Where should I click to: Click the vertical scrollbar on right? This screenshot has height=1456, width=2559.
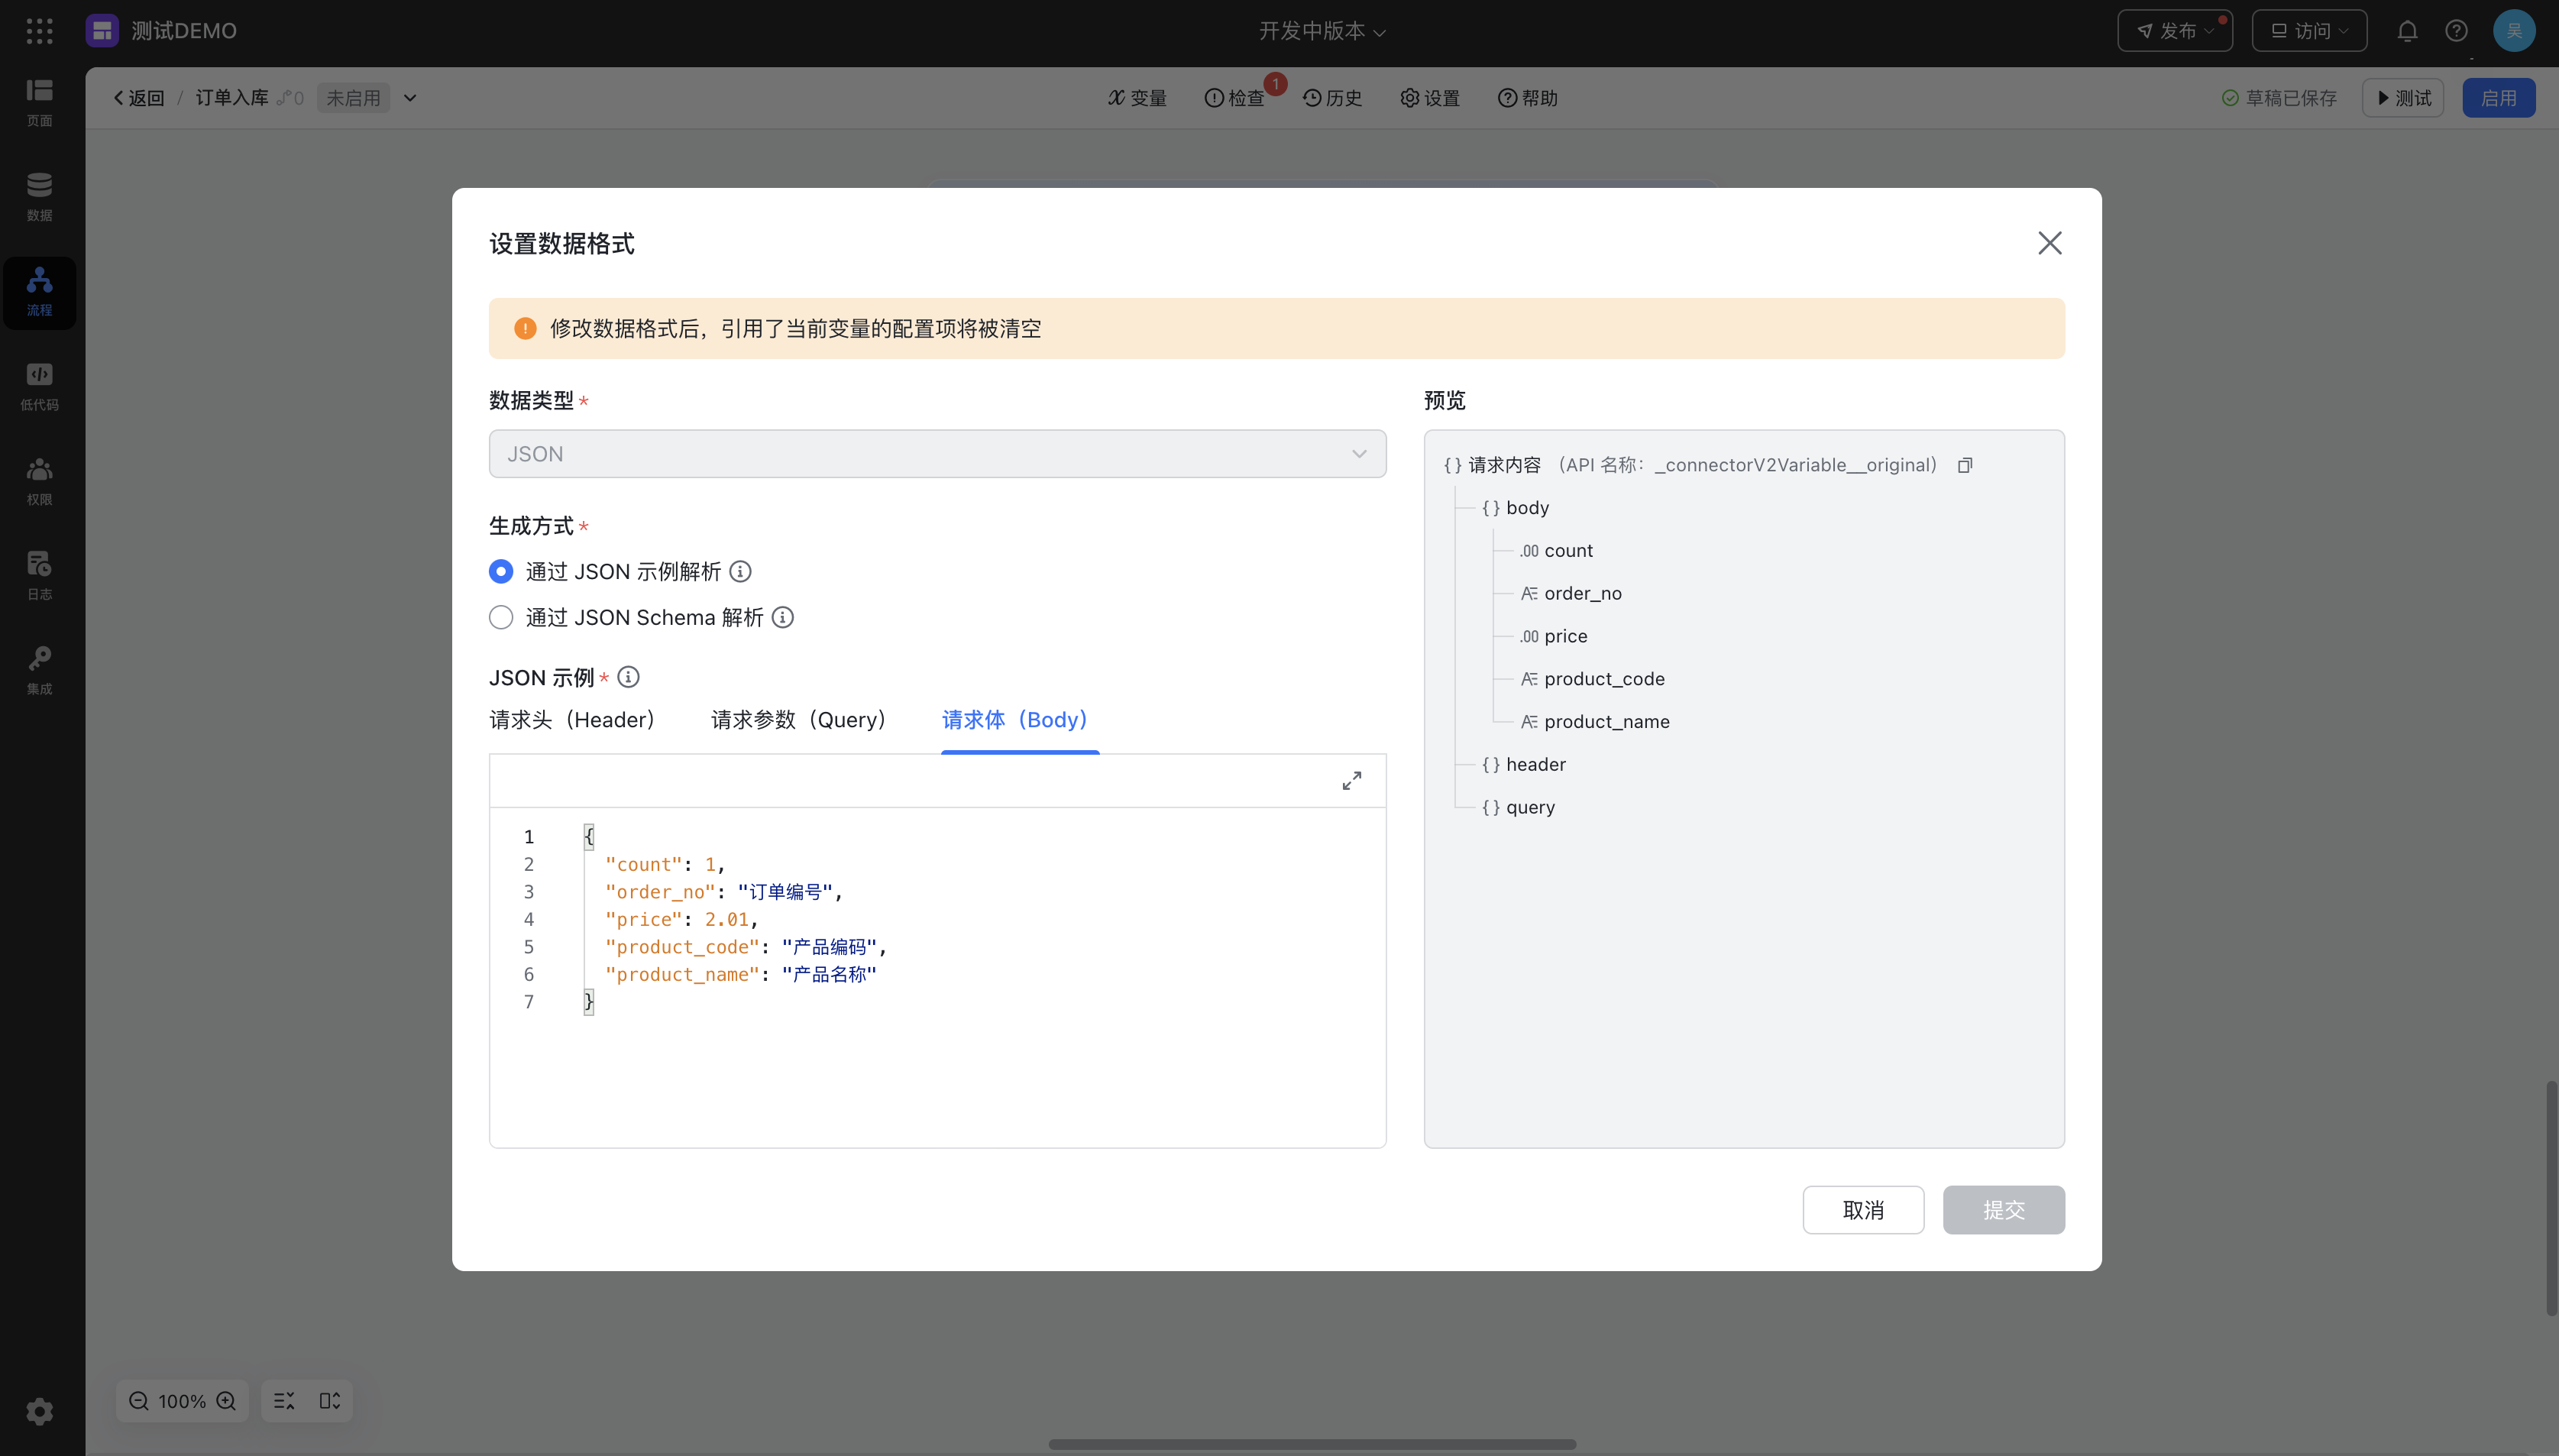(x=2552, y=1198)
